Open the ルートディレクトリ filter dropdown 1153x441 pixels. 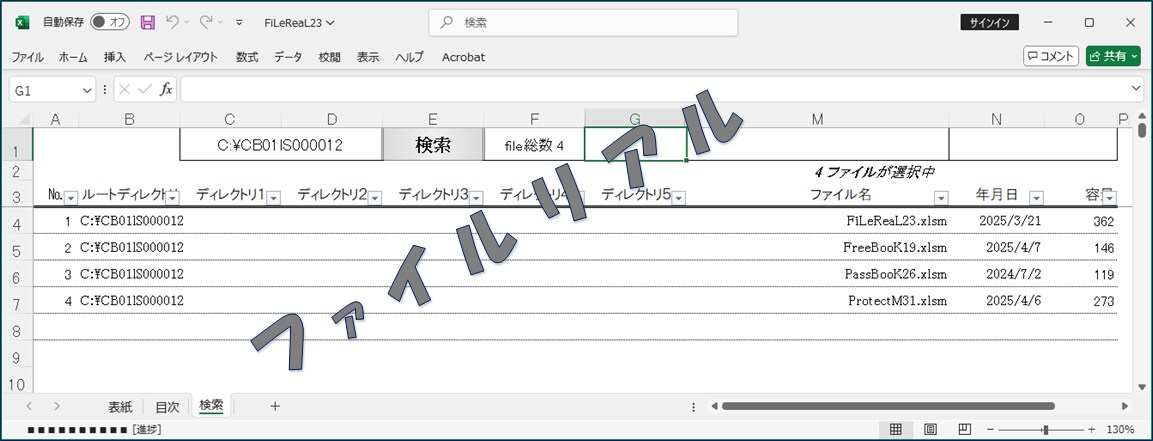pos(173,197)
